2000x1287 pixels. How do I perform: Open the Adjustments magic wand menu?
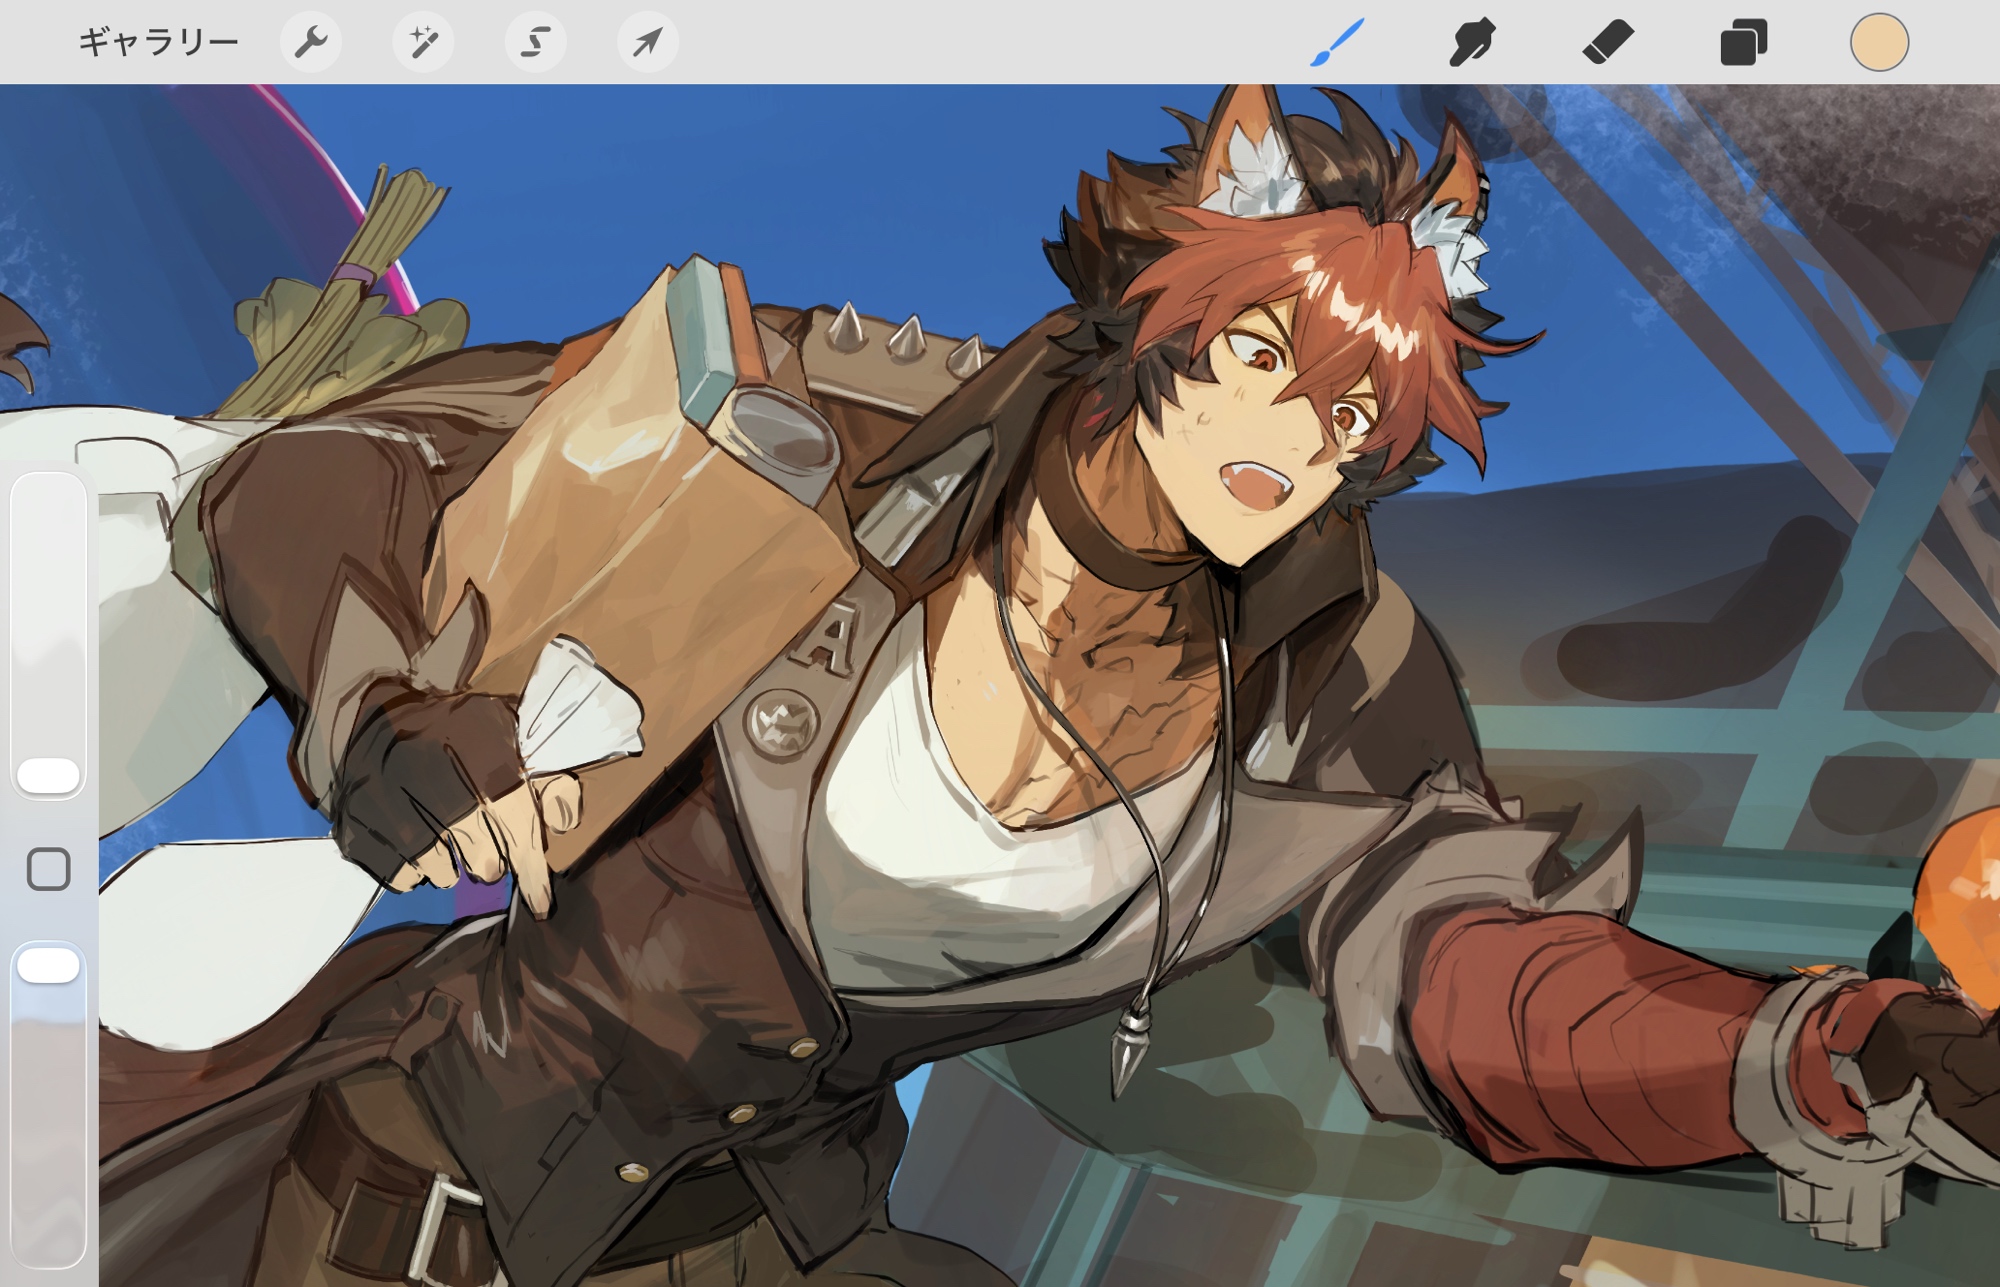(423, 42)
